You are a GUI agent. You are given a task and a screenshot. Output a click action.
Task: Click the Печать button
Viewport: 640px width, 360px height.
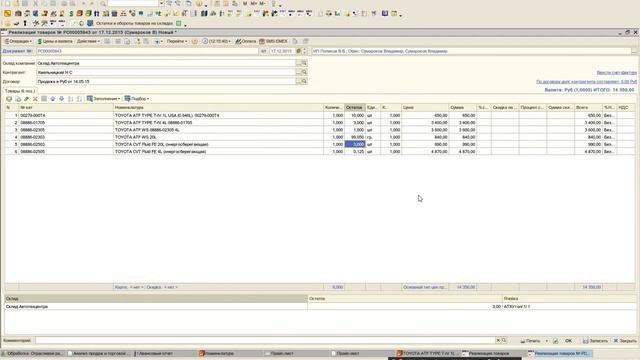coord(531,340)
